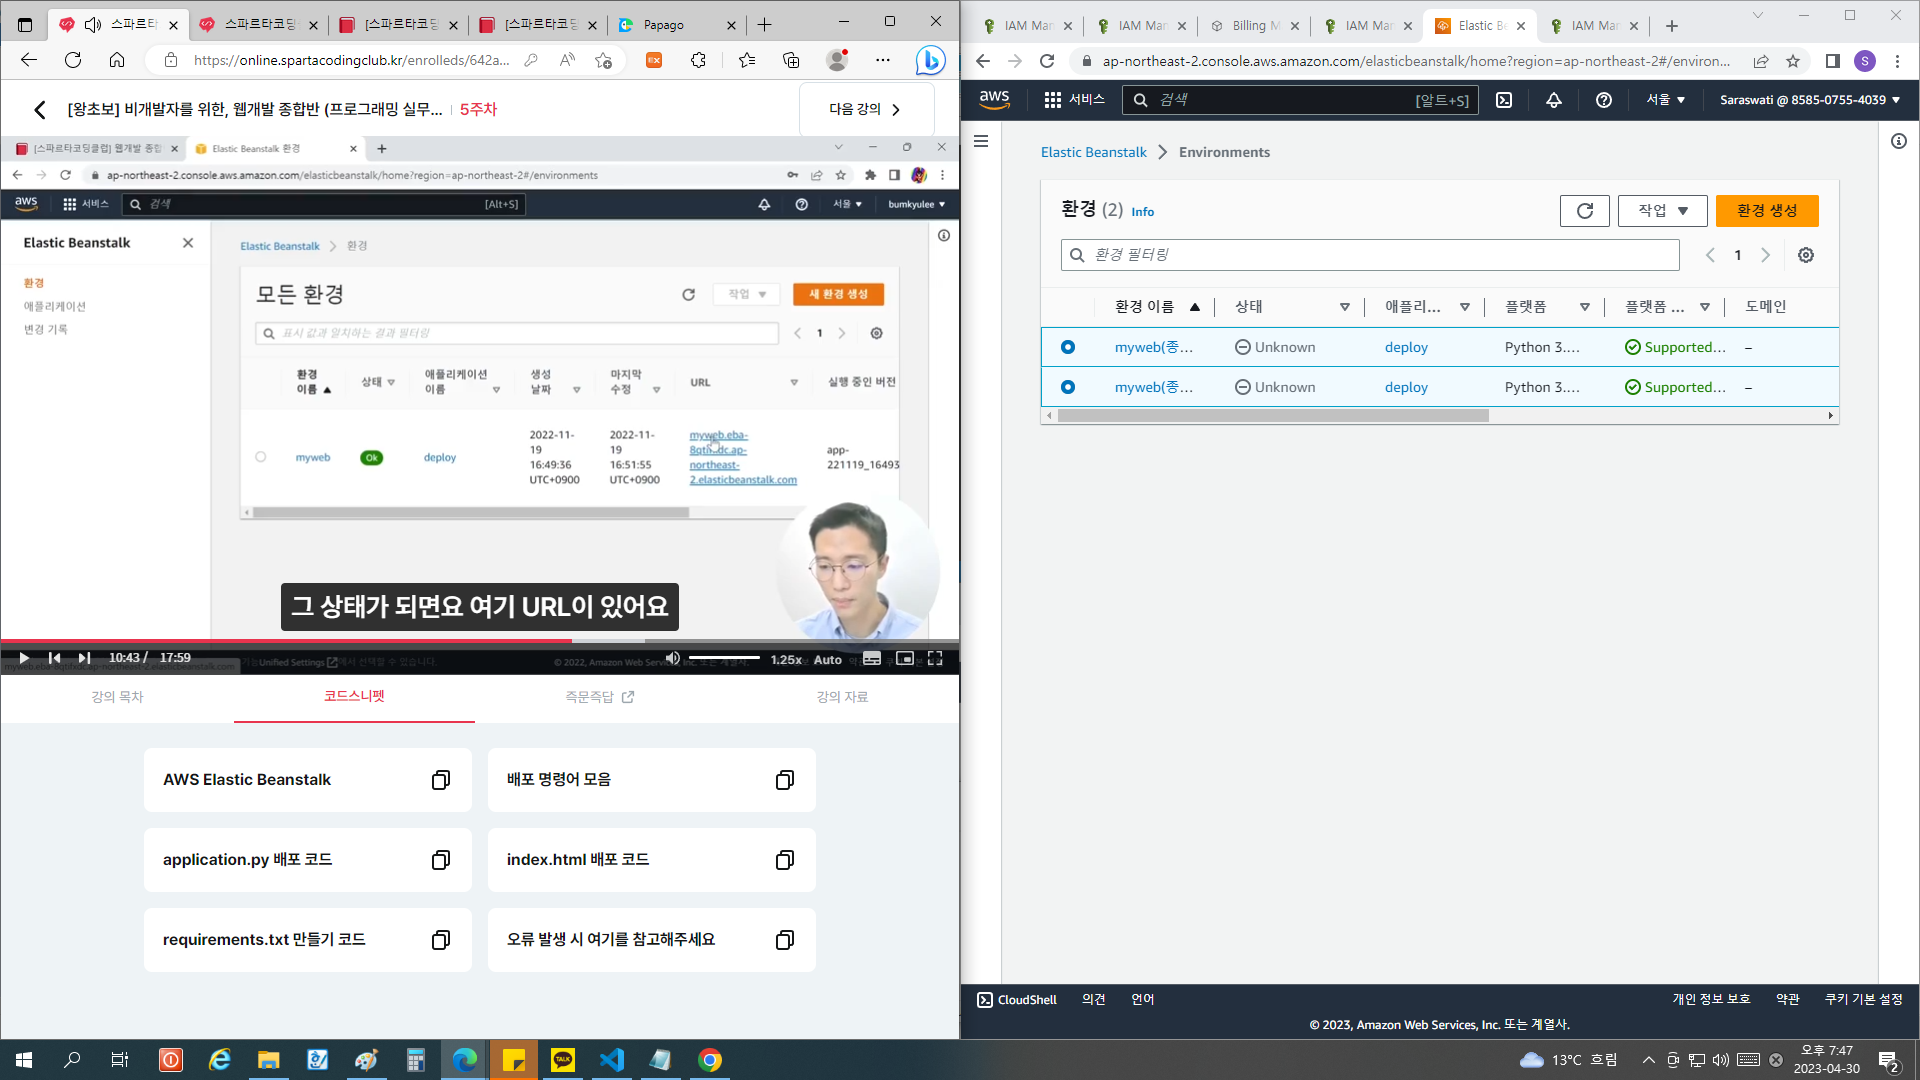Open the info panel icon in AWS console
Screen dimensions: 1920x1080
tap(1899, 141)
